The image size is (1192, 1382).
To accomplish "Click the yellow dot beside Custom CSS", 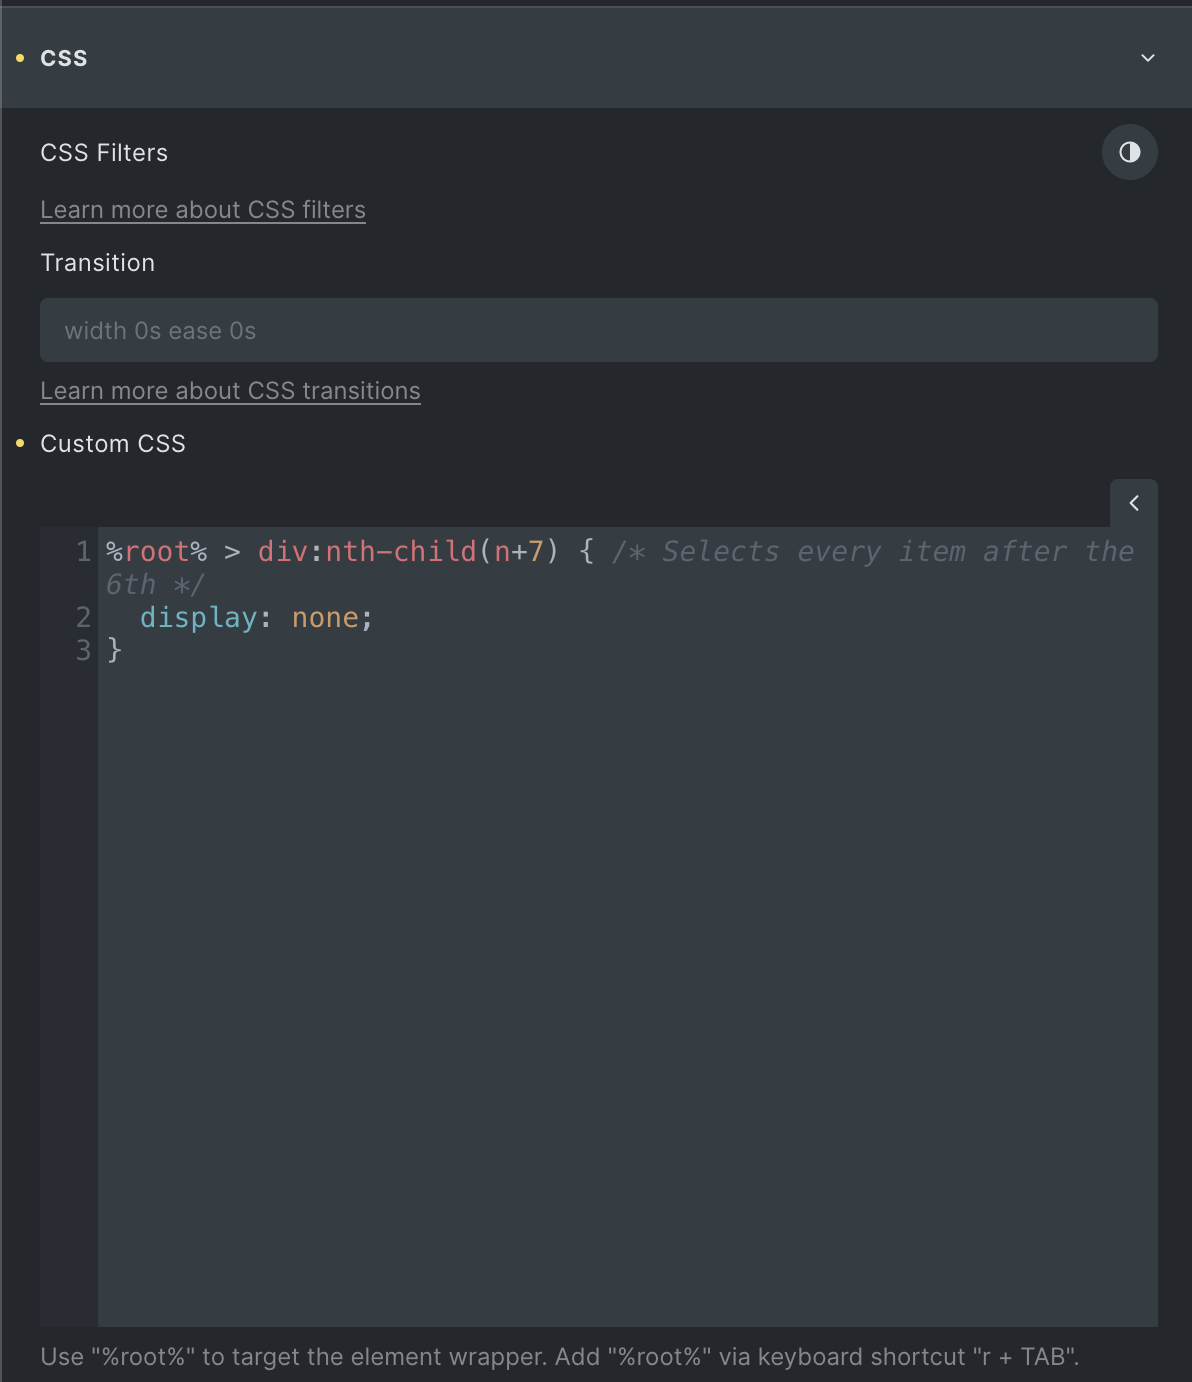I will 20,443.
